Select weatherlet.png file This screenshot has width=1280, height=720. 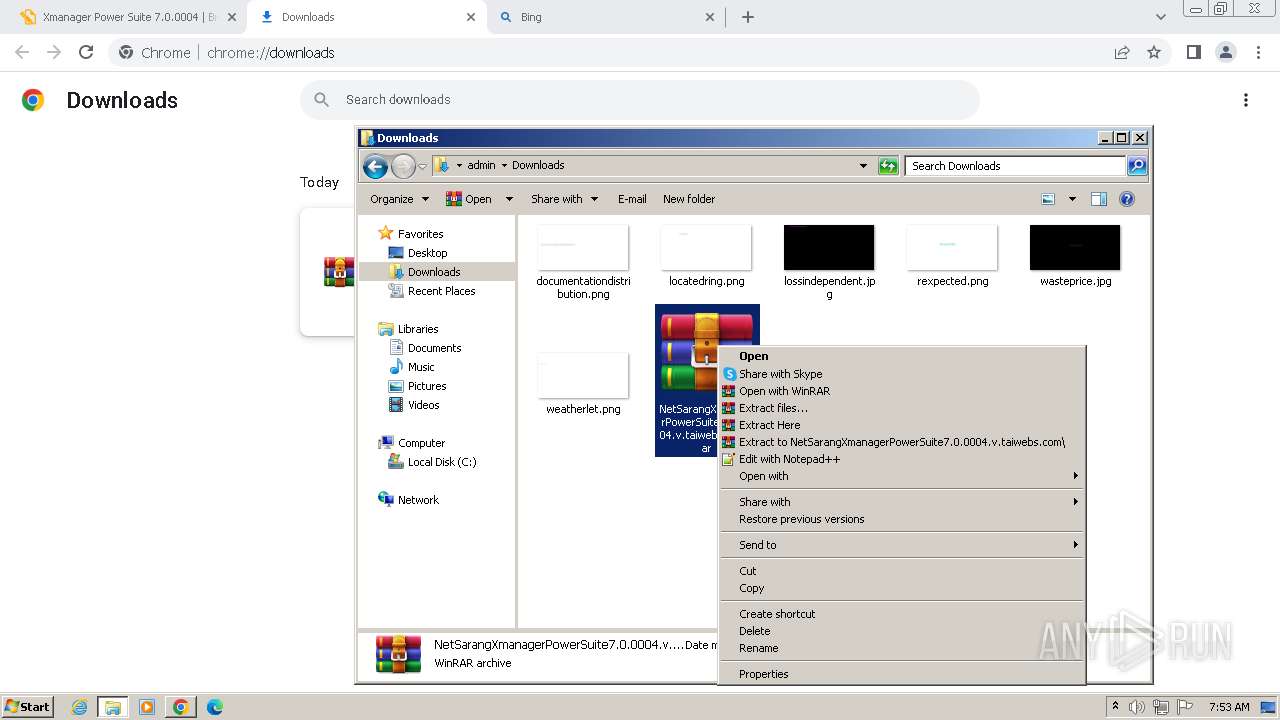pos(583,384)
